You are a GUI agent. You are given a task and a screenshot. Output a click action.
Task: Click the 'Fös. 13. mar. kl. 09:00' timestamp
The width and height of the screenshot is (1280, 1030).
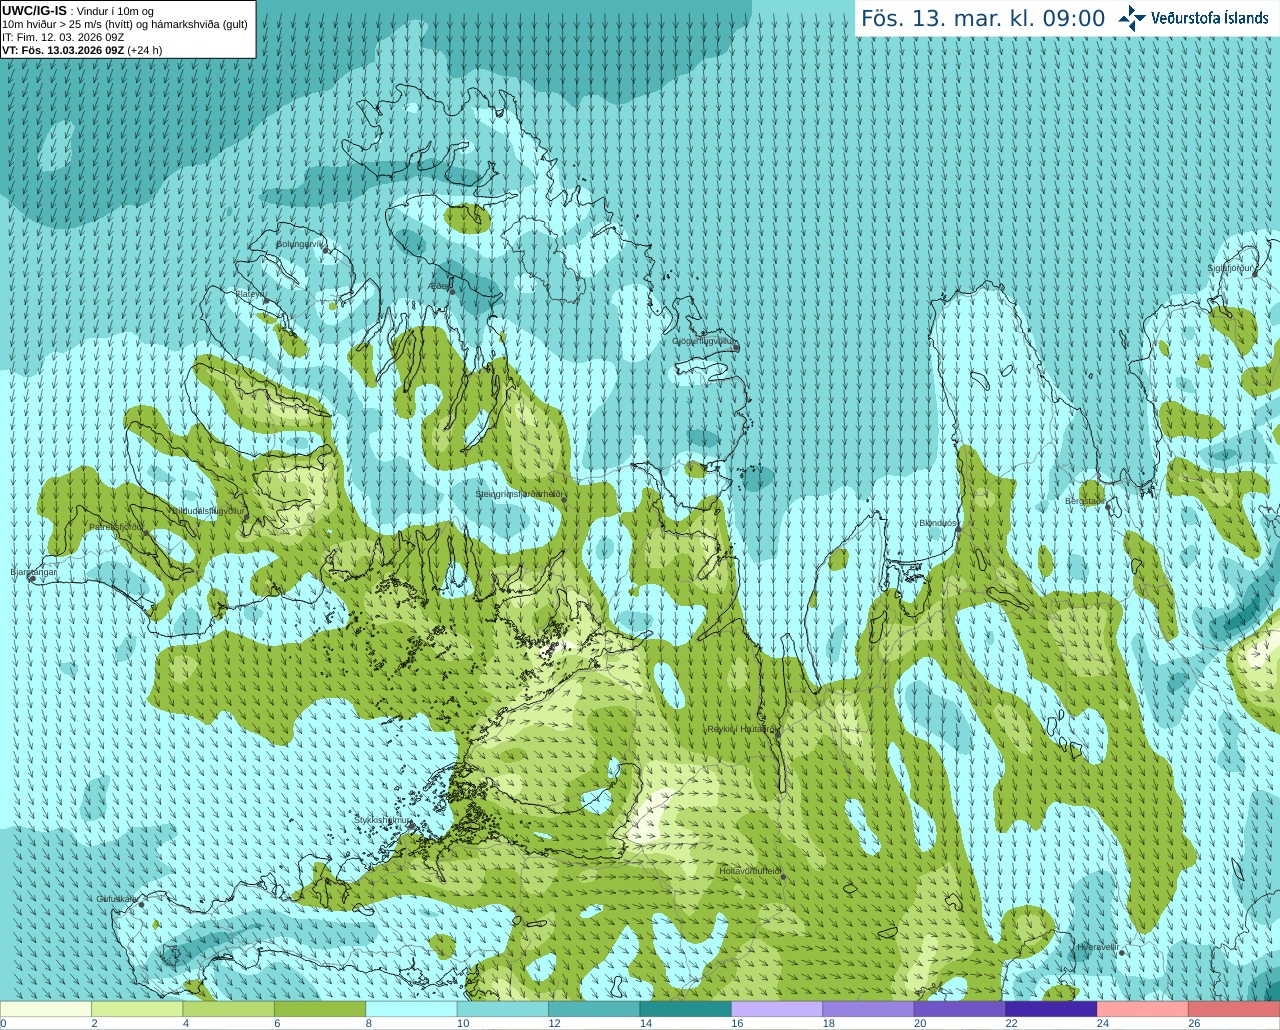tap(983, 18)
